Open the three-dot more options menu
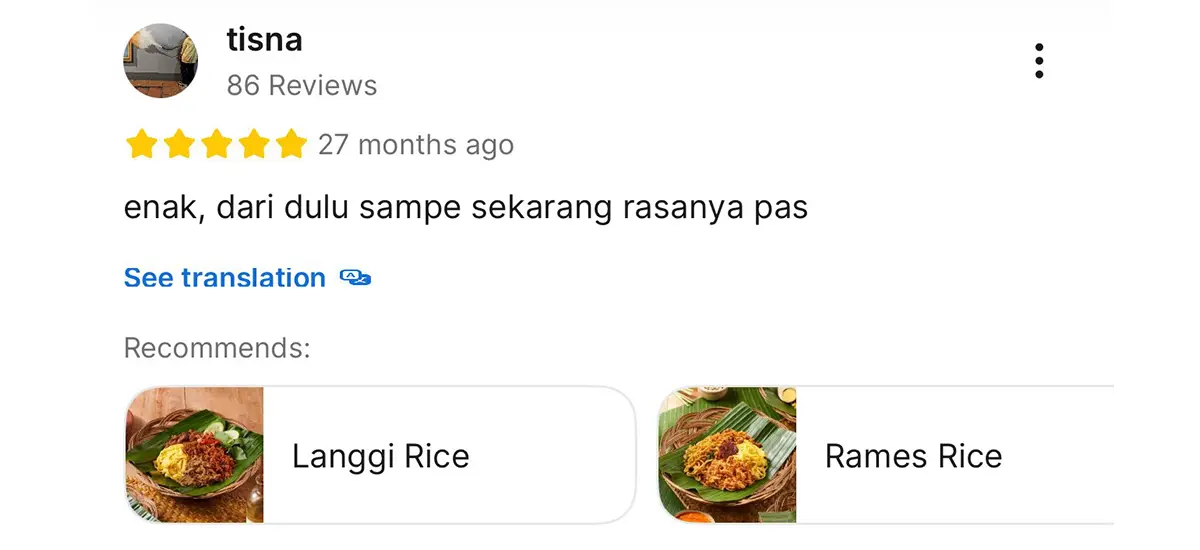The width and height of the screenshot is (1200, 550). coord(1039,61)
